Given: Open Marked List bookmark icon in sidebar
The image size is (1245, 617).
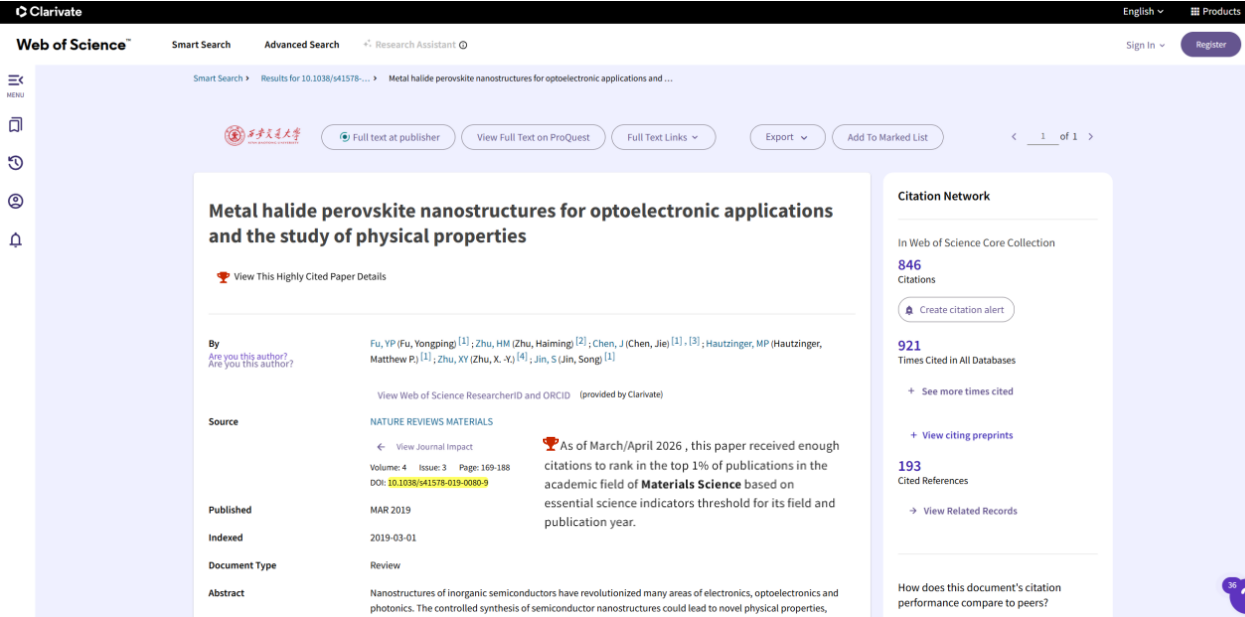Looking at the screenshot, I should [x=15, y=125].
